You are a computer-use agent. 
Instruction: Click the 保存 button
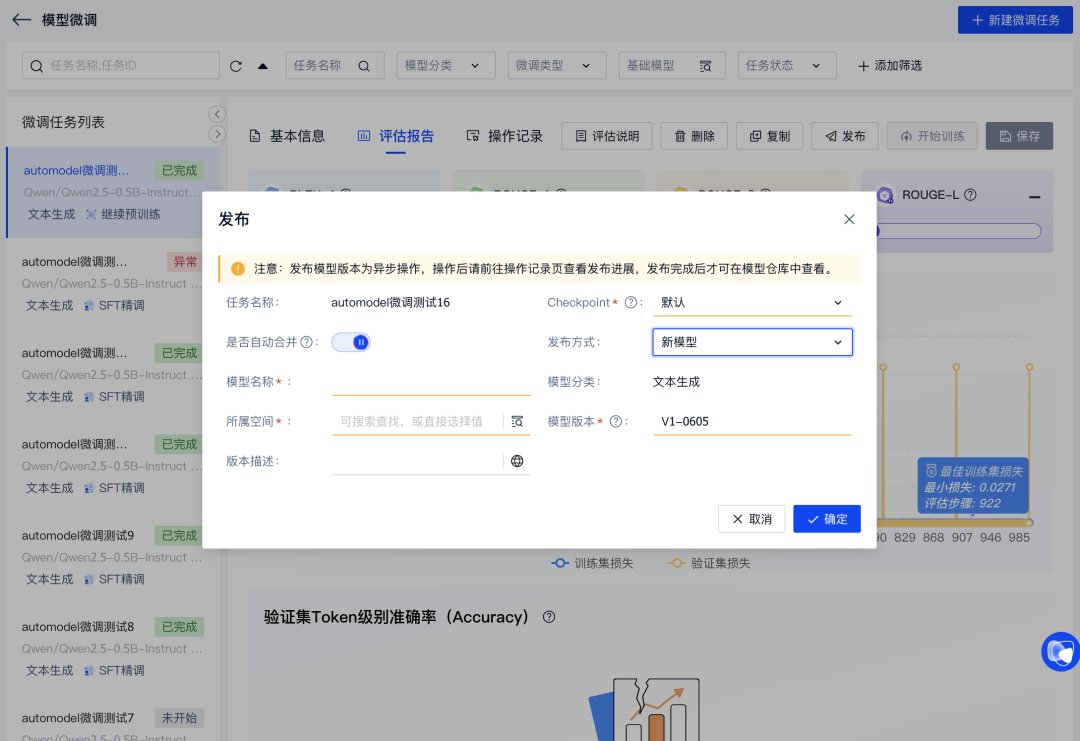1019,136
